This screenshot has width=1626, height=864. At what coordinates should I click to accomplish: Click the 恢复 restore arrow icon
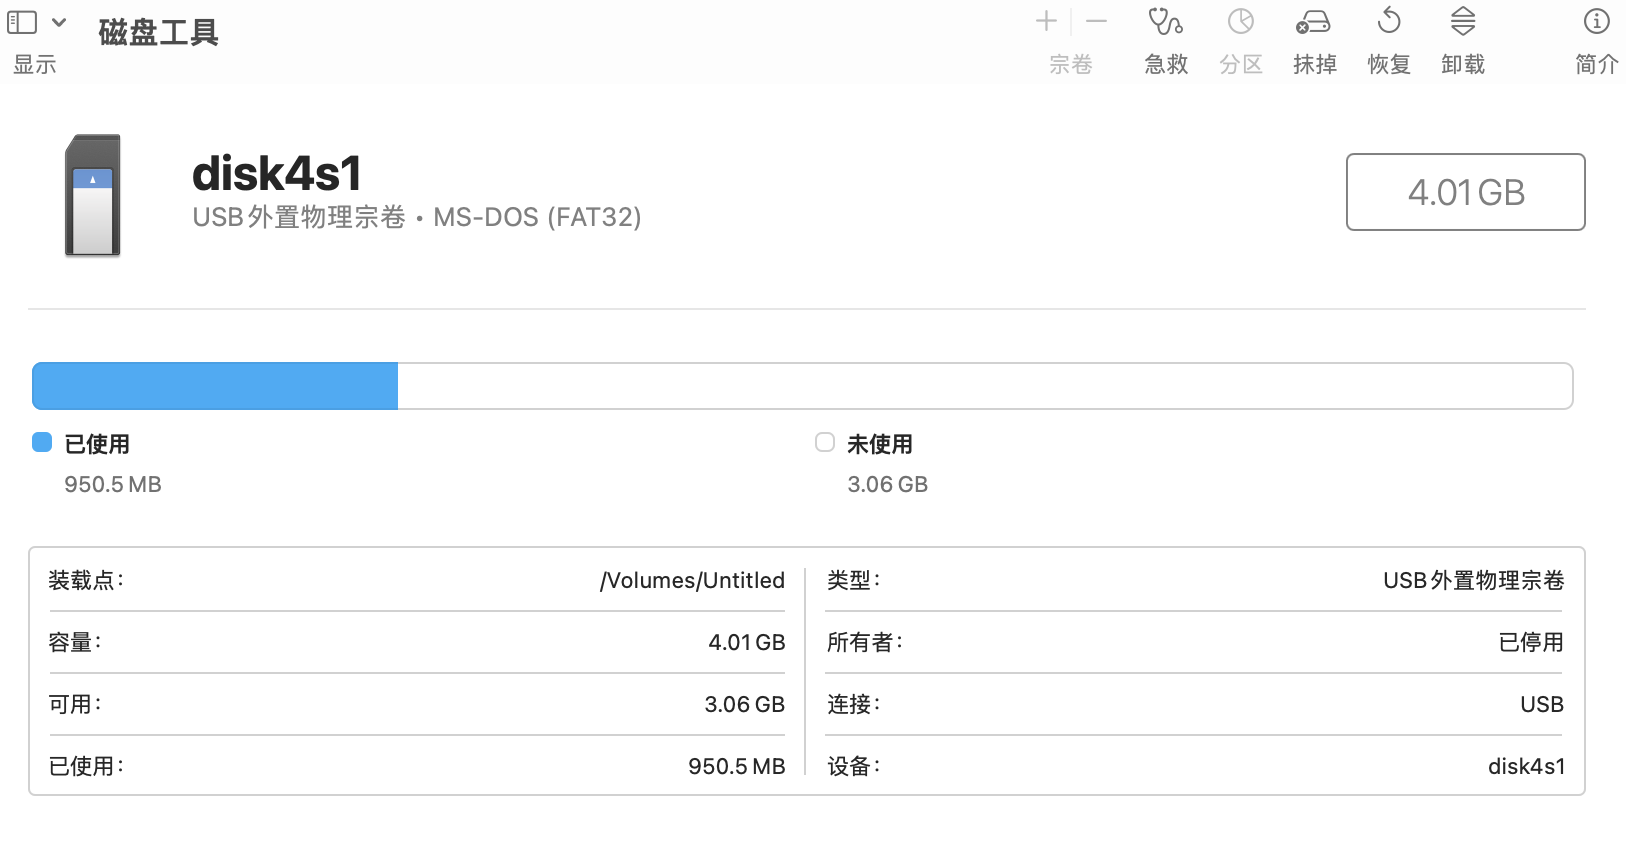[1389, 21]
